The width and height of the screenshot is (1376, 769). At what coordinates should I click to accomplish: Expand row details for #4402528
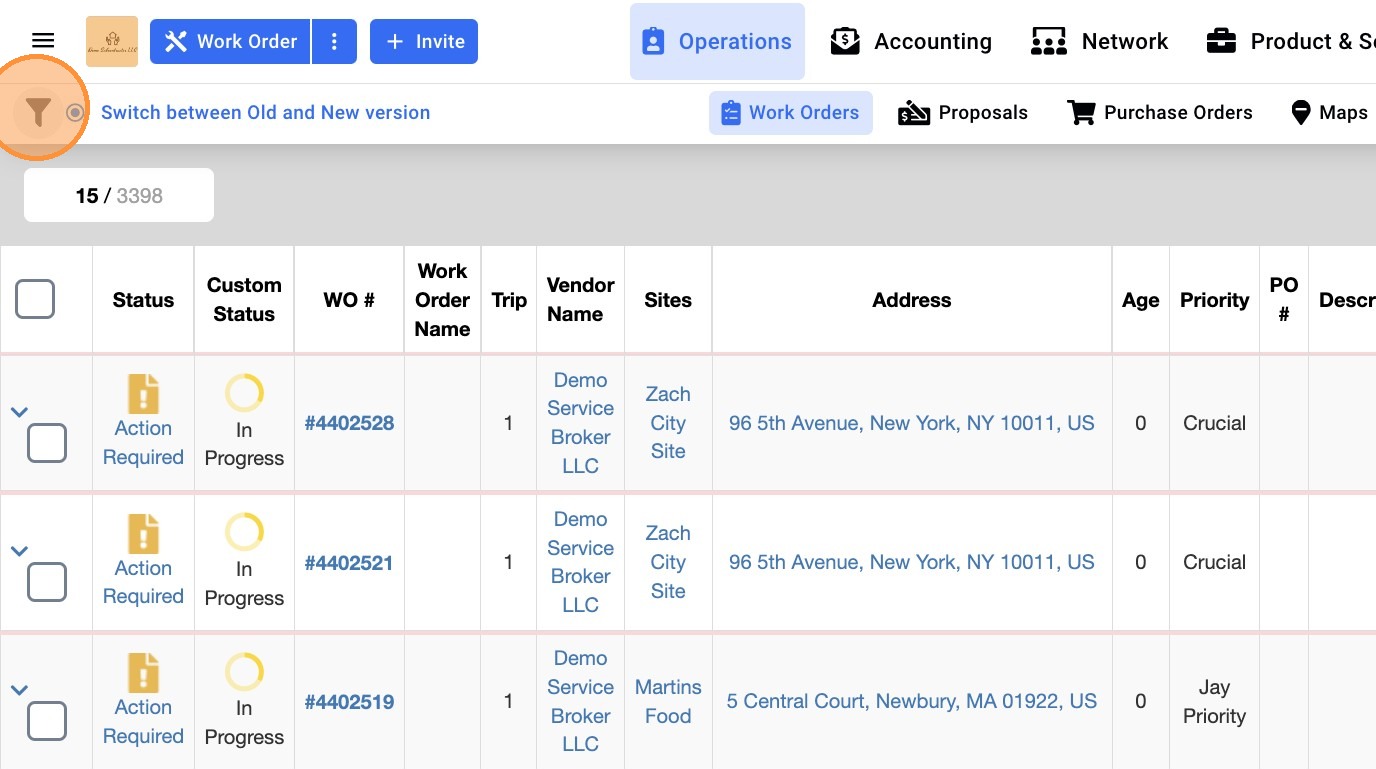tap(19, 411)
